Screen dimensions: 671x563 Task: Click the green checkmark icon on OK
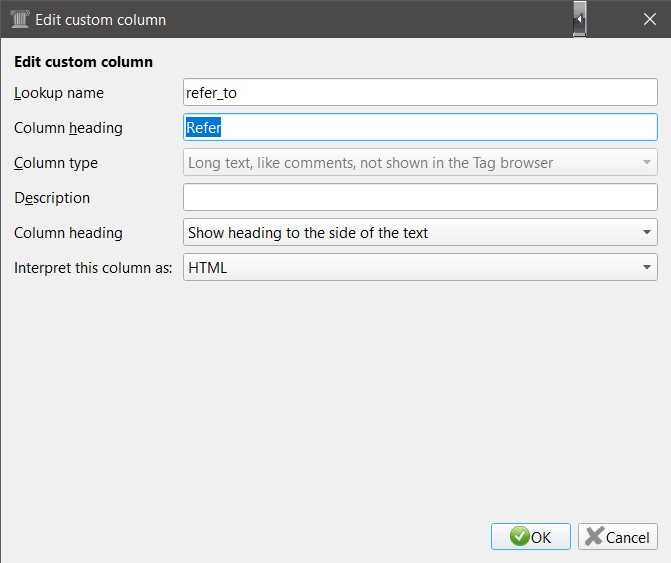click(x=519, y=537)
